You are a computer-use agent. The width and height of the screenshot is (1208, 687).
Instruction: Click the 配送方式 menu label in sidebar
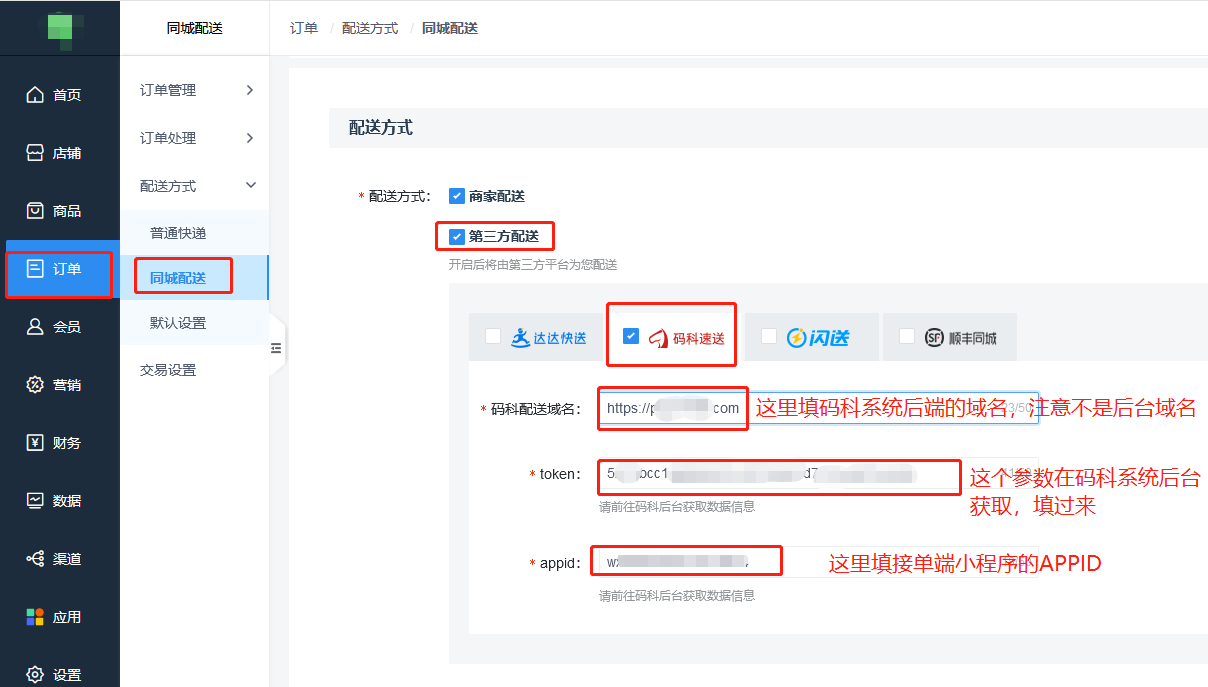click(x=168, y=186)
